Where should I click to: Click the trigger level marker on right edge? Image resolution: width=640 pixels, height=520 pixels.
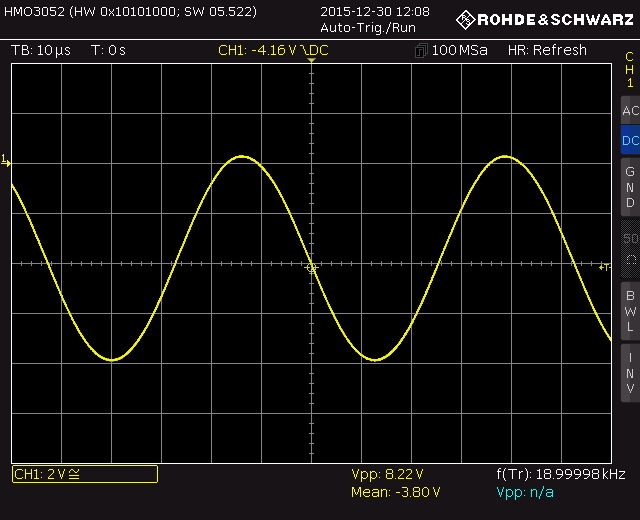click(604, 267)
